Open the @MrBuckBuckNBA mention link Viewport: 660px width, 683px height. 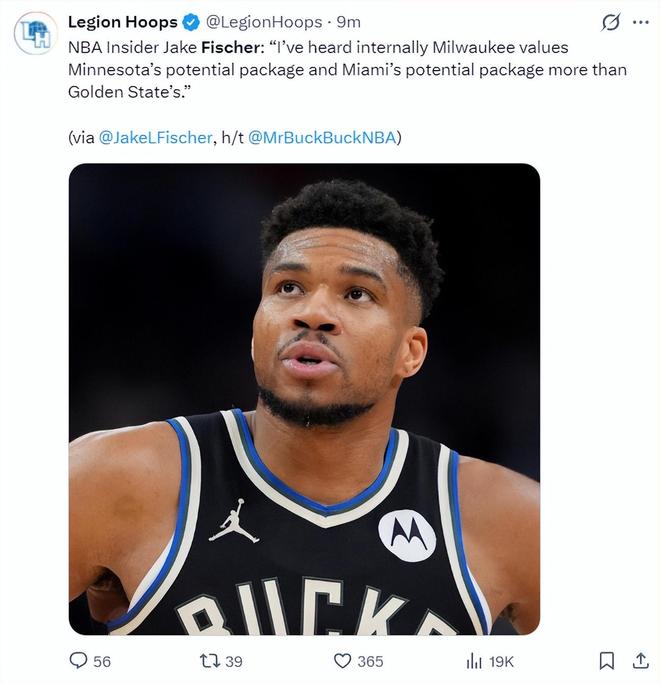point(322,138)
